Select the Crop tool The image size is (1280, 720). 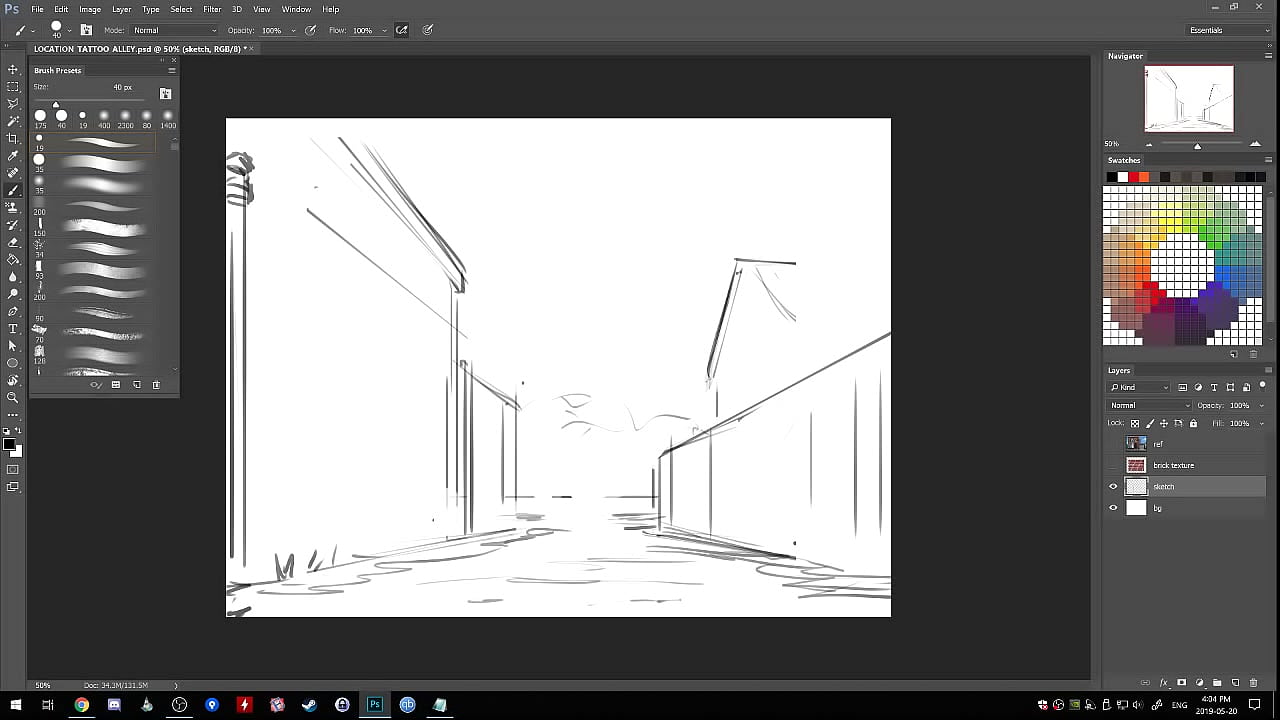13,139
